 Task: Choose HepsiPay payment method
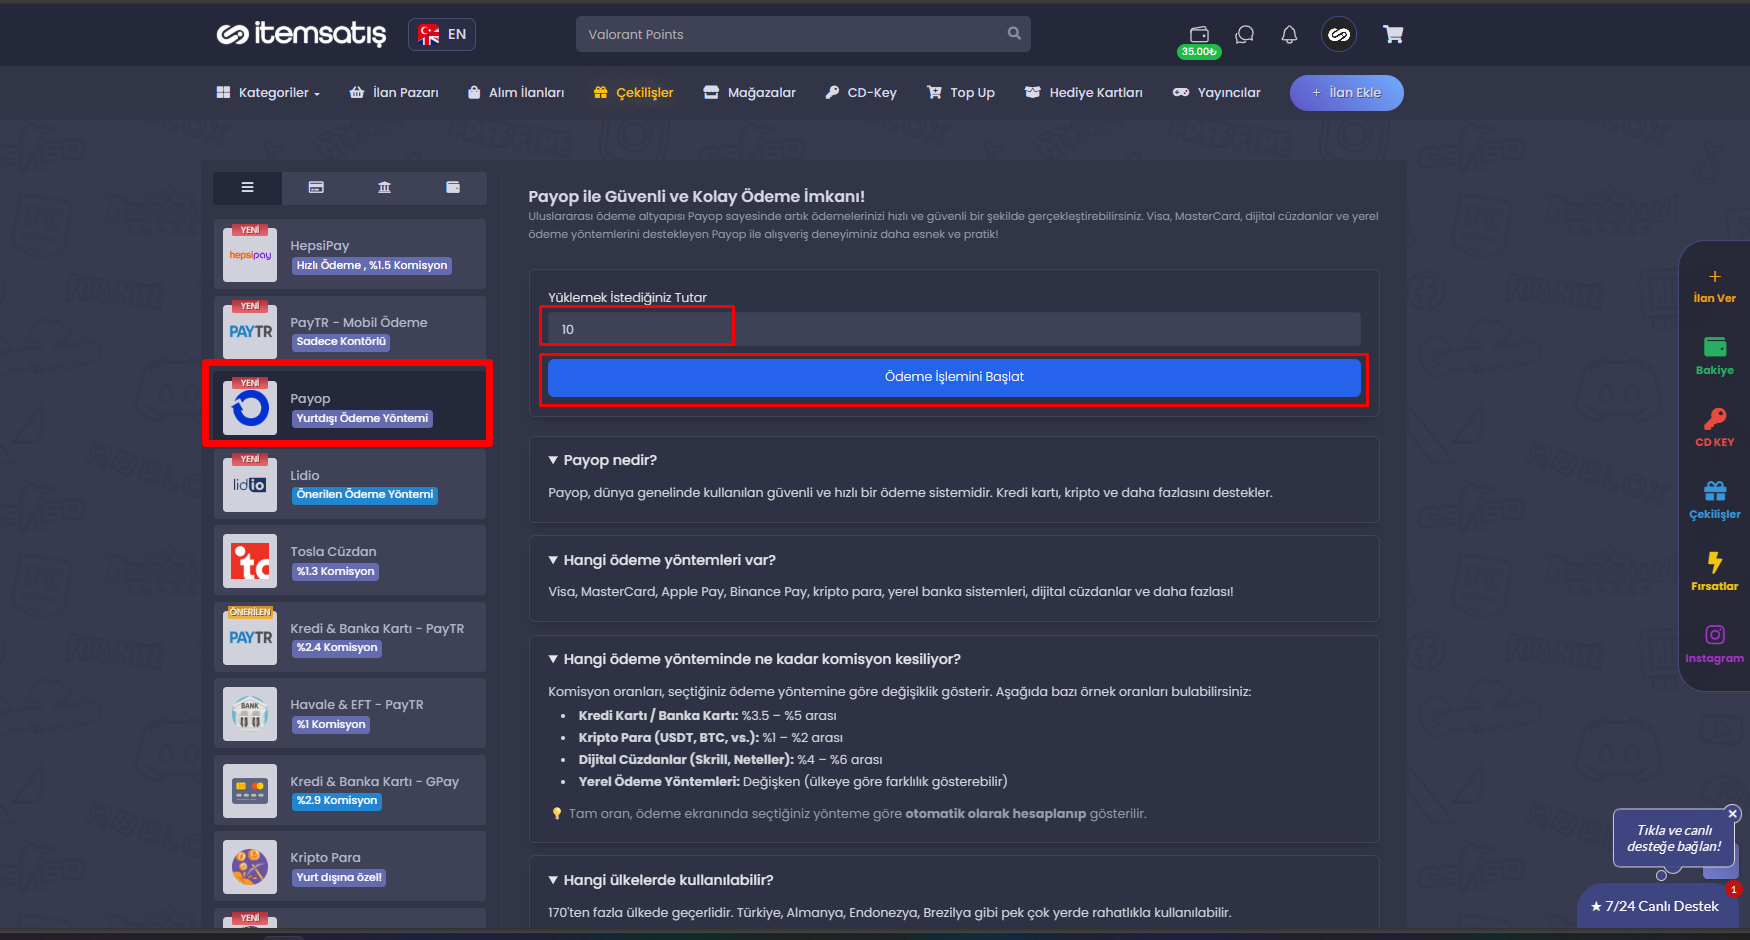pyautogui.click(x=350, y=255)
